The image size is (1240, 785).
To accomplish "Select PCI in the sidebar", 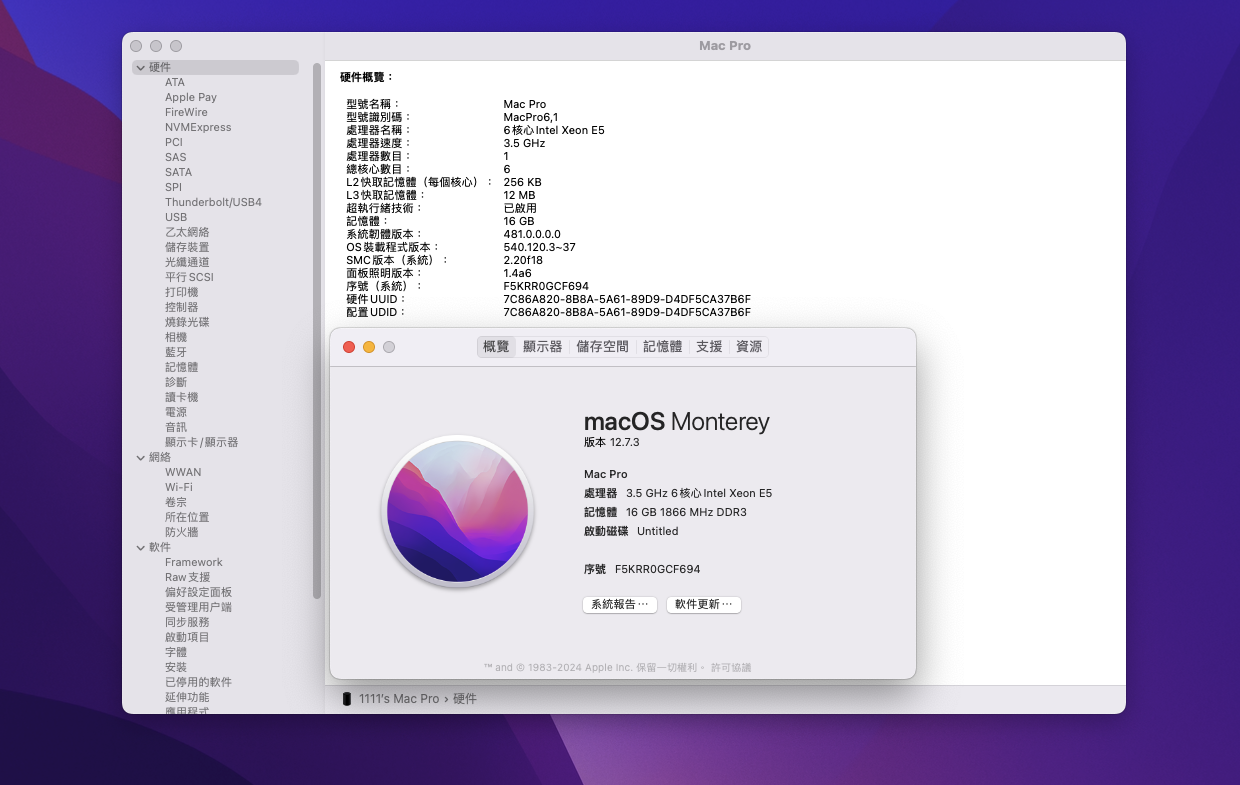I will coord(174,142).
